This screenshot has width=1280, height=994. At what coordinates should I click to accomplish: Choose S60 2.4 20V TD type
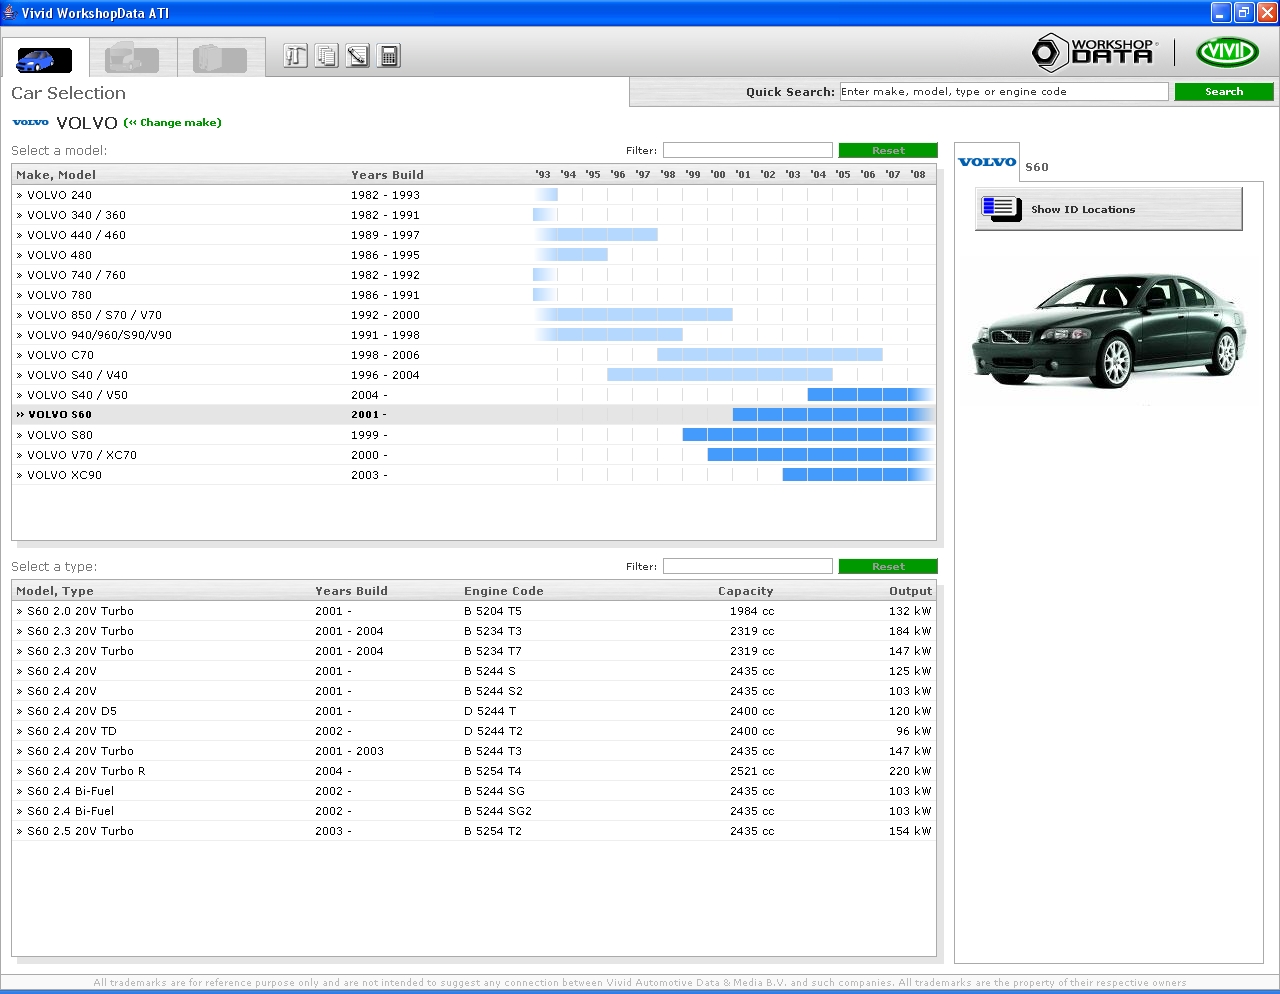474,731
